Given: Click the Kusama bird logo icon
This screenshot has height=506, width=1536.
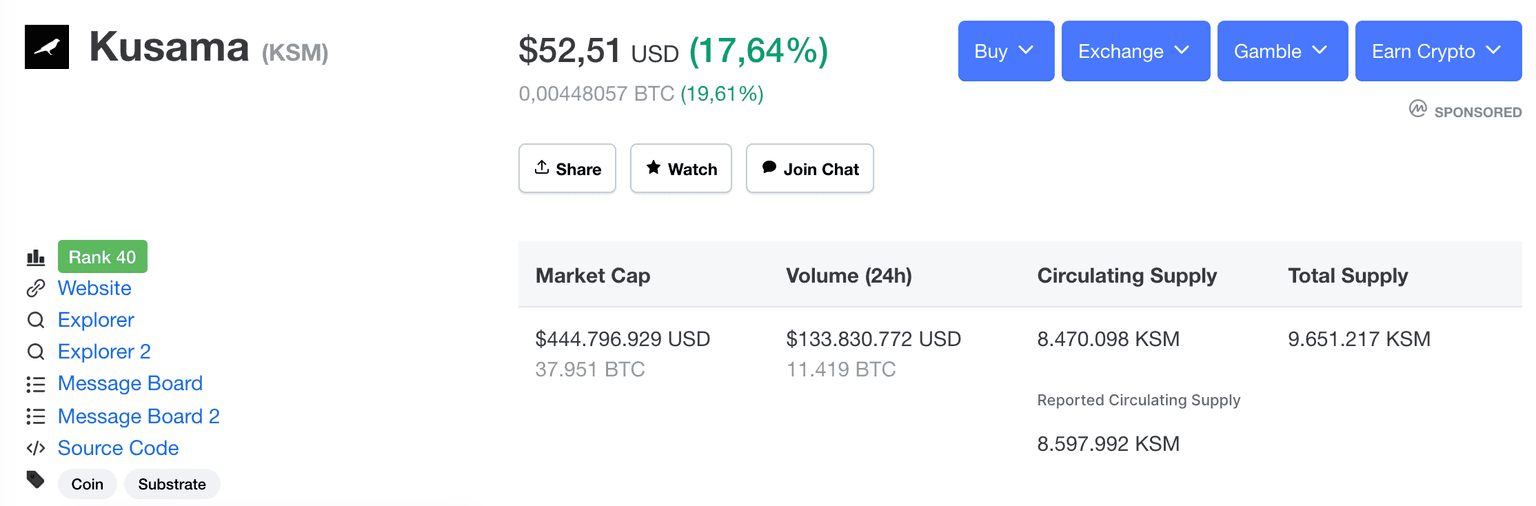Looking at the screenshot, I should pyautogui.click(x=46, y=47).
